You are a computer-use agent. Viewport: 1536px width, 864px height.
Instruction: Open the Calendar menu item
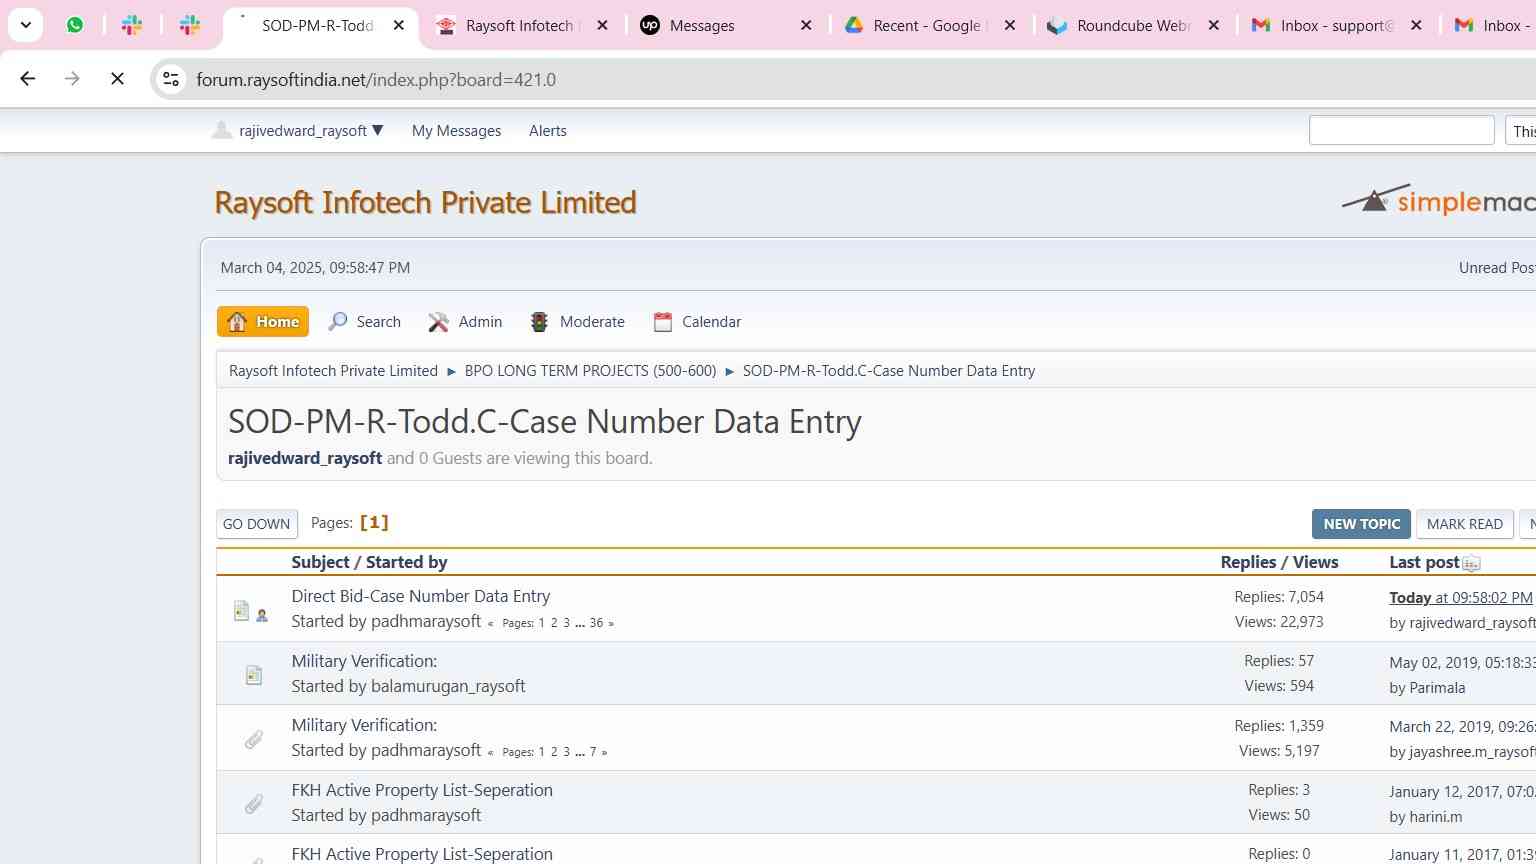click(698, 321)
